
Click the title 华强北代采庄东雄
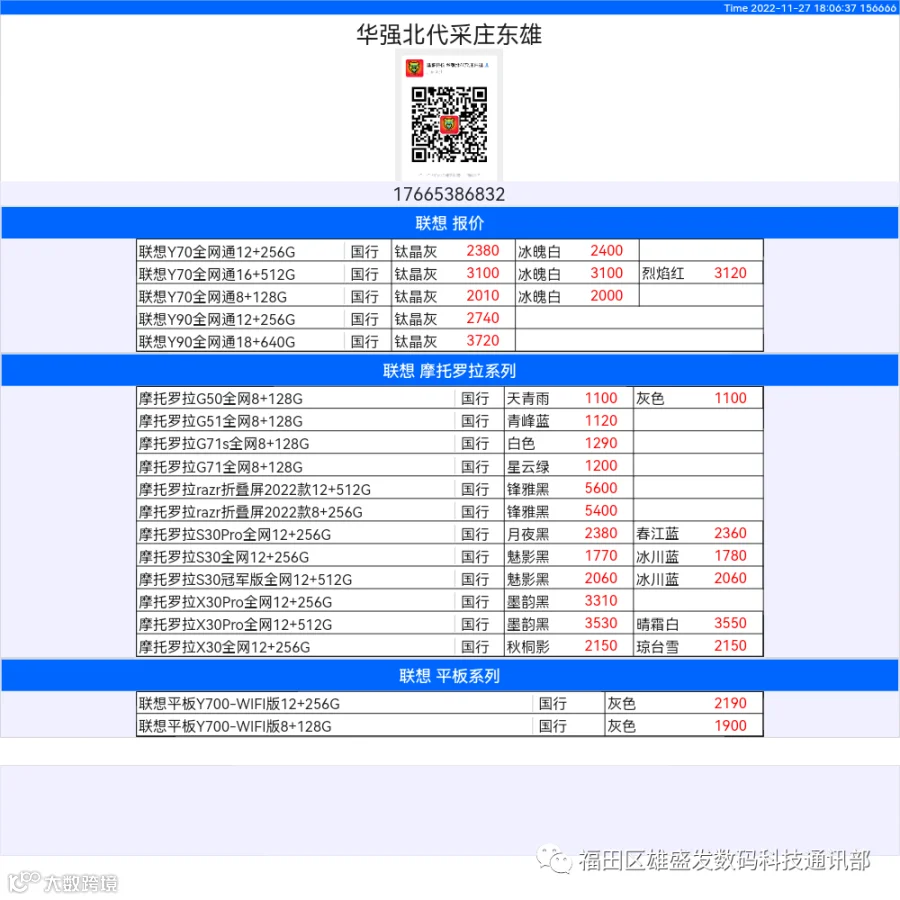(x=449, y=34)
